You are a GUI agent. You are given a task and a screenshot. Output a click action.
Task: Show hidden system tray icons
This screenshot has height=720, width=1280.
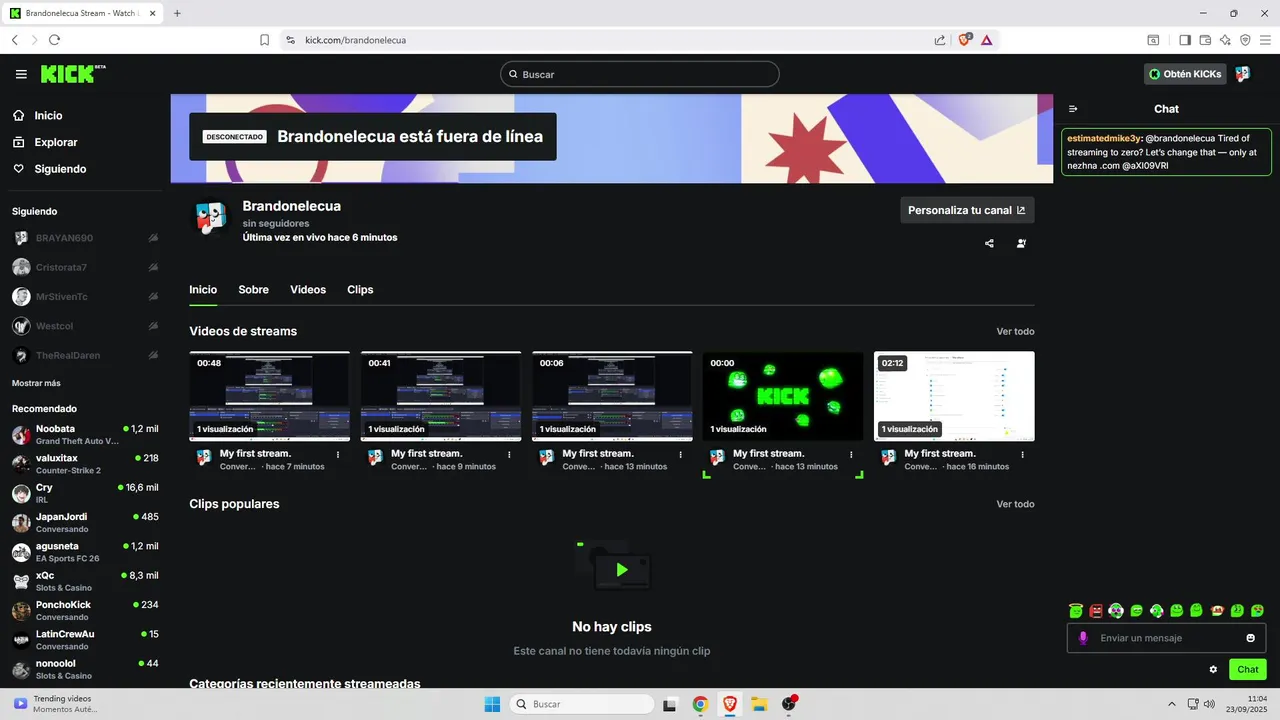[x=1172, y=704]
